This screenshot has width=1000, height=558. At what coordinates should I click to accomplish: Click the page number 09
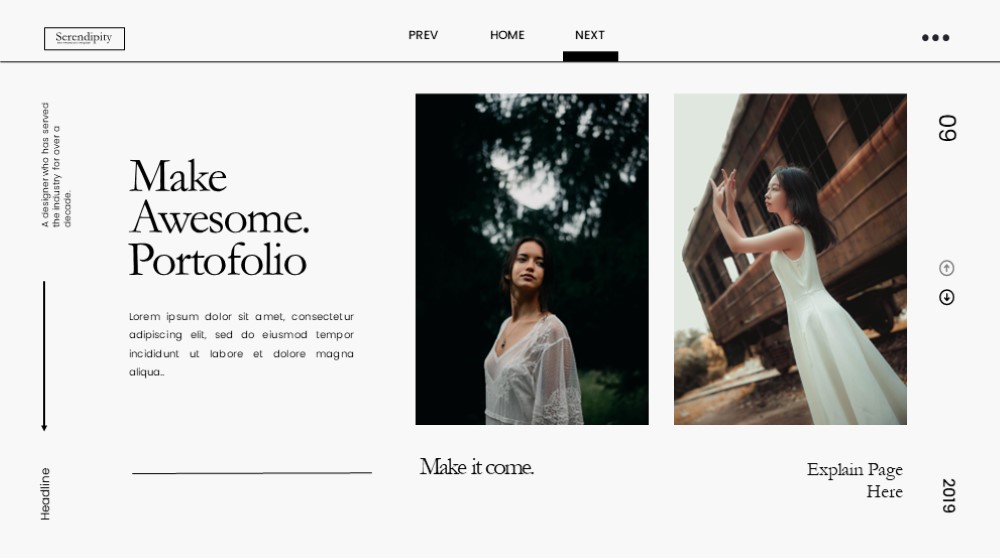point(947,128)
